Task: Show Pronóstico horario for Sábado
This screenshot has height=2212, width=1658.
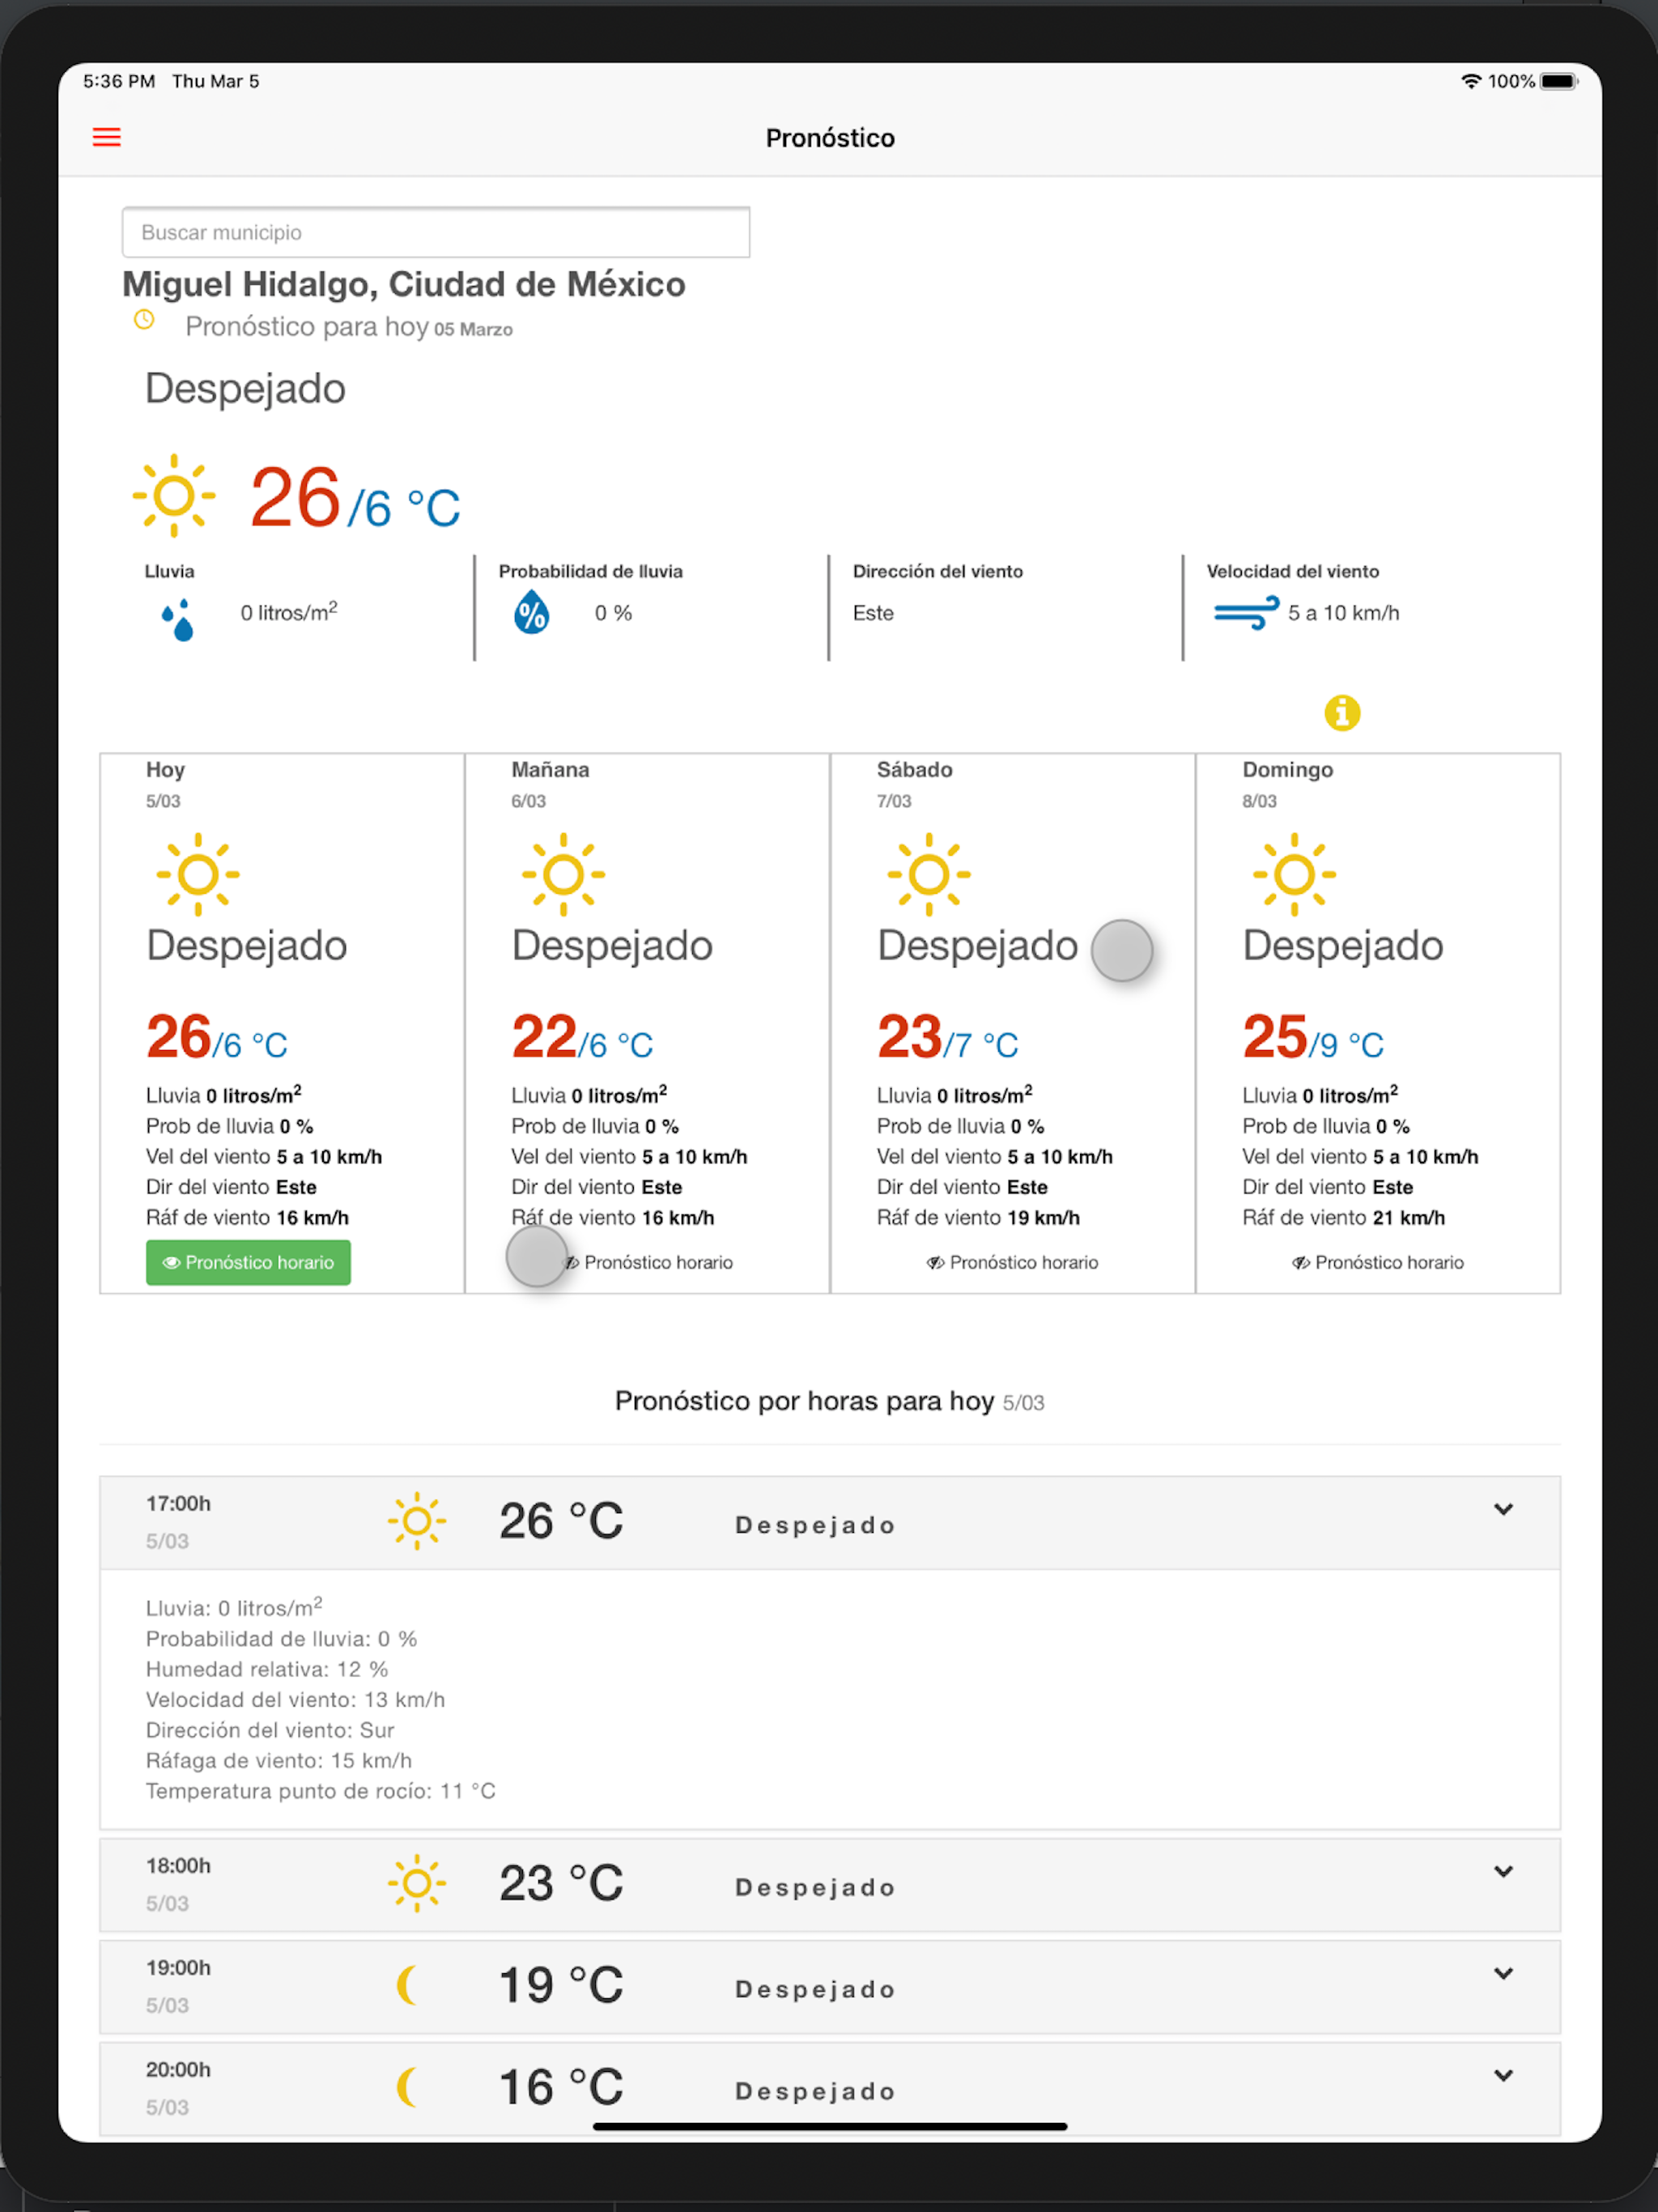Action: 1012,1262
